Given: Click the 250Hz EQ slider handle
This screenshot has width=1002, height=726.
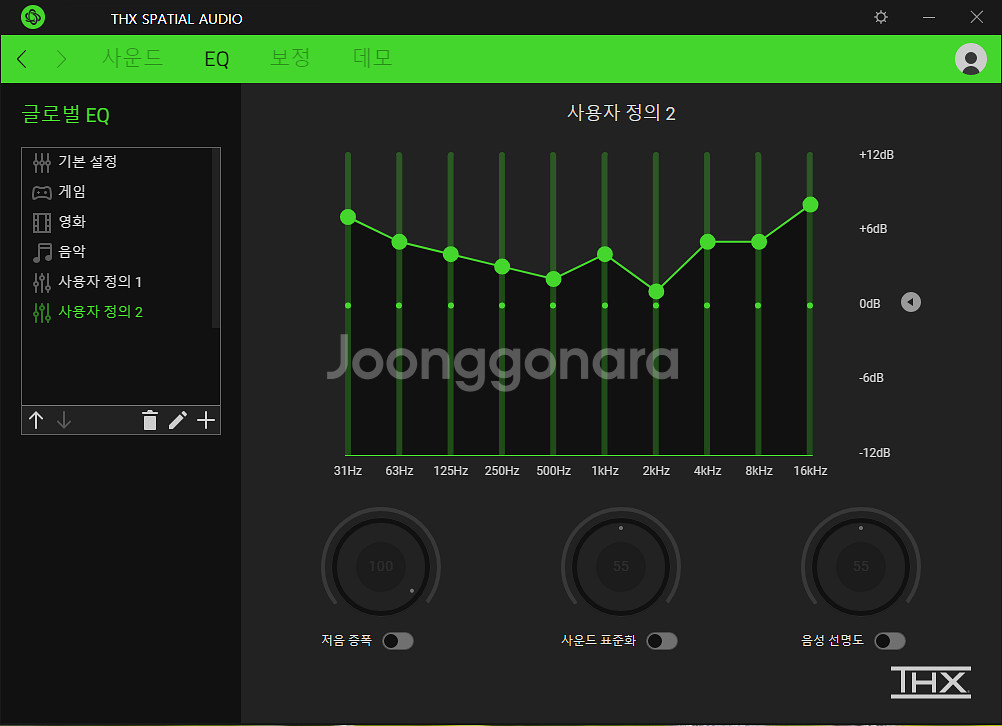Looking at the screenshot, I should tap(502, 266).
